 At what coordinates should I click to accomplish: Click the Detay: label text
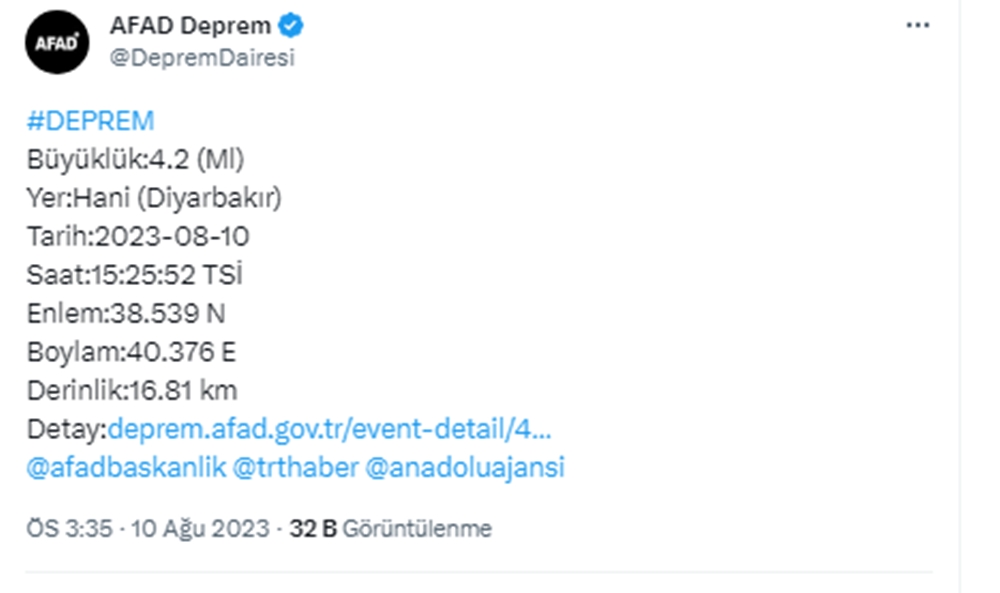pos(67,429)
